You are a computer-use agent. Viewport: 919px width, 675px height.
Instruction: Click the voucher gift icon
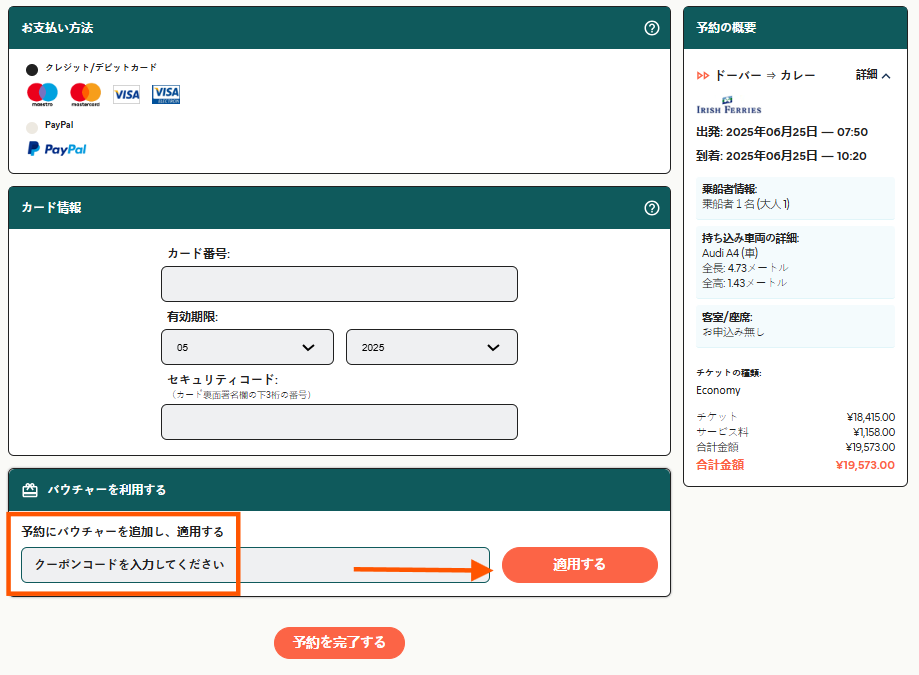pos(30,490)
